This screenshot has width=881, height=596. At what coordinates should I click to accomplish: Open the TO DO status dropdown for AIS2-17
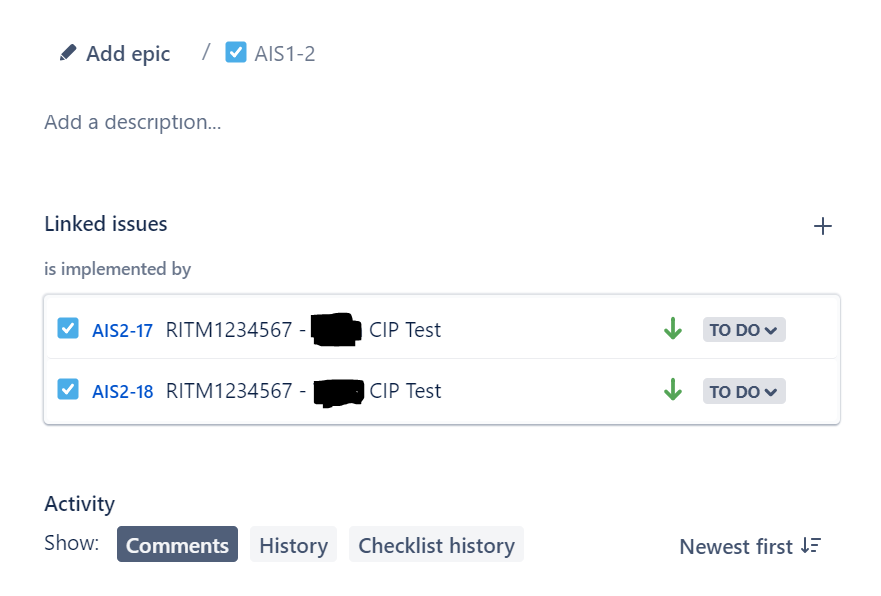(x=743, y=328)
